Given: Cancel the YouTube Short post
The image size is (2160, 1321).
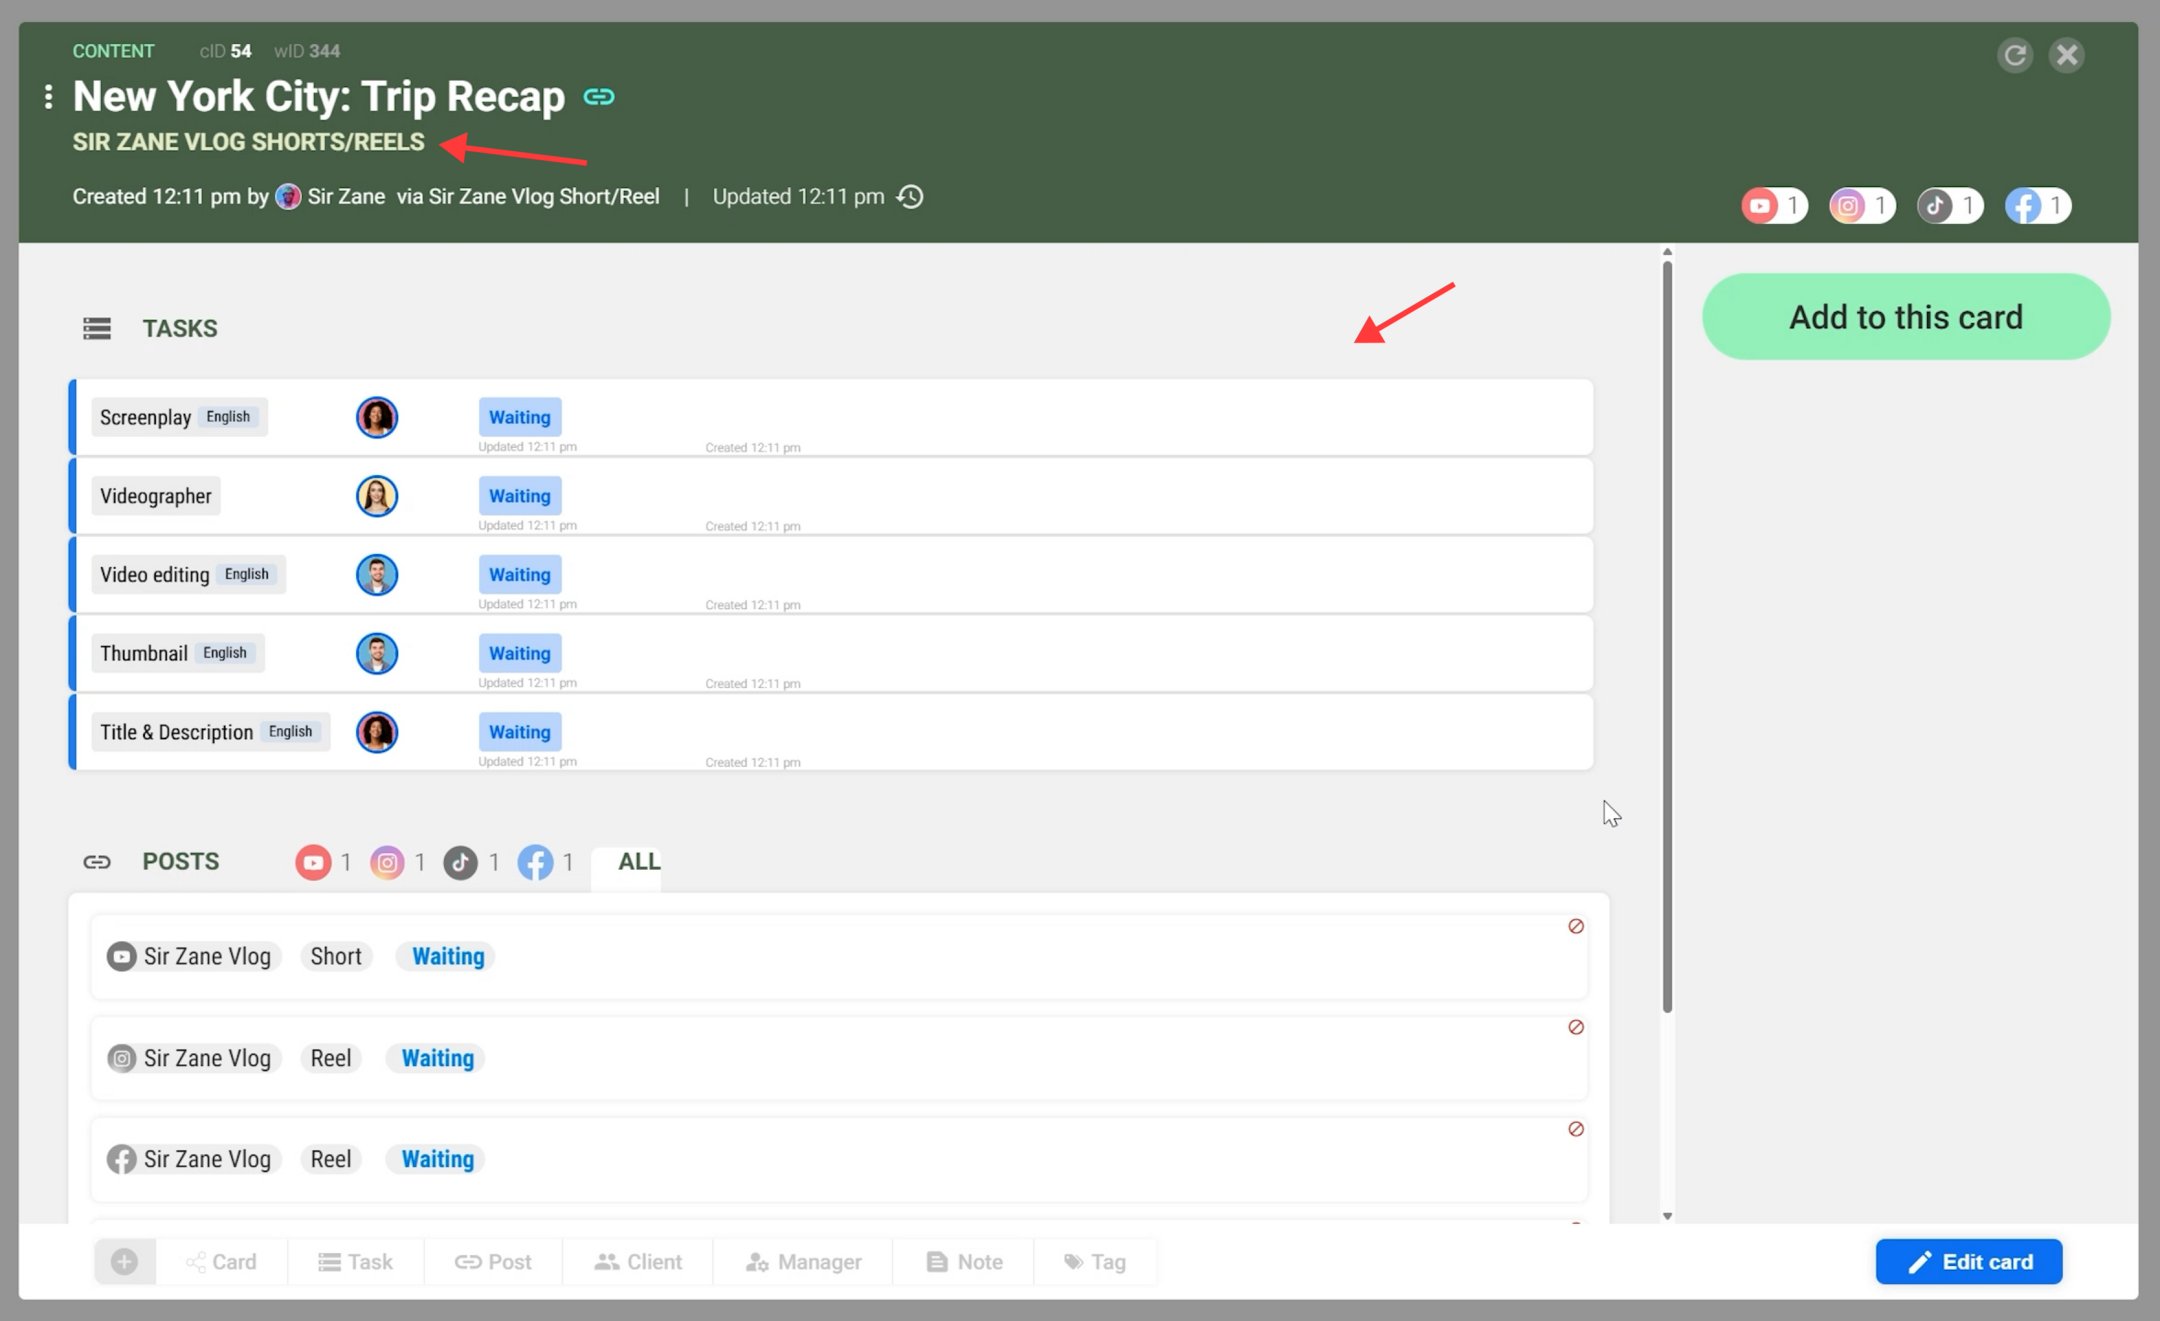Looking at the screenshot, I should pyautogui.click(x=1576, y=926).
